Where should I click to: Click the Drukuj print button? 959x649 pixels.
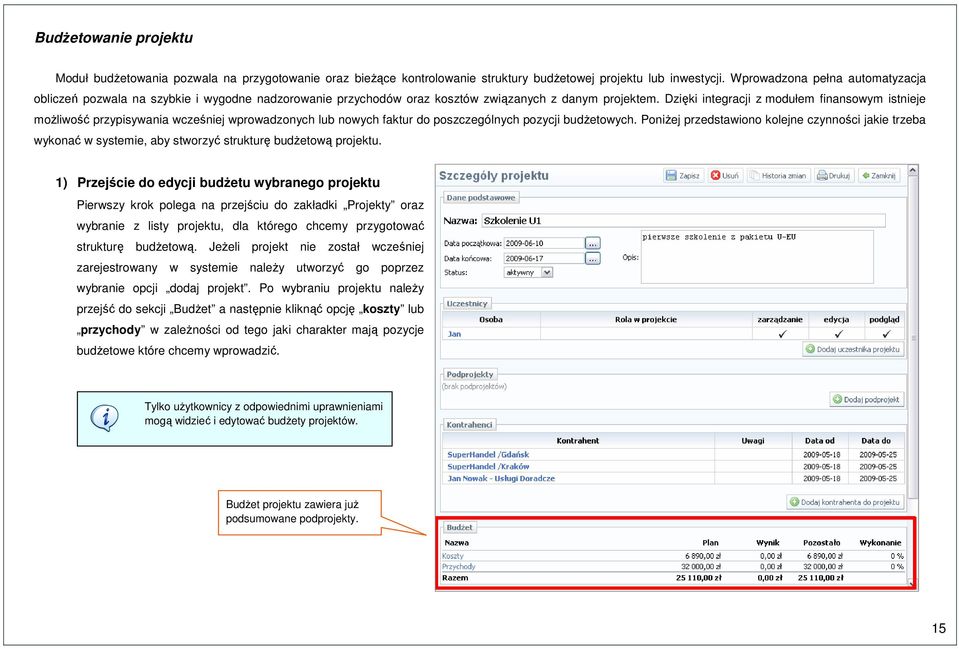(834, 176)
